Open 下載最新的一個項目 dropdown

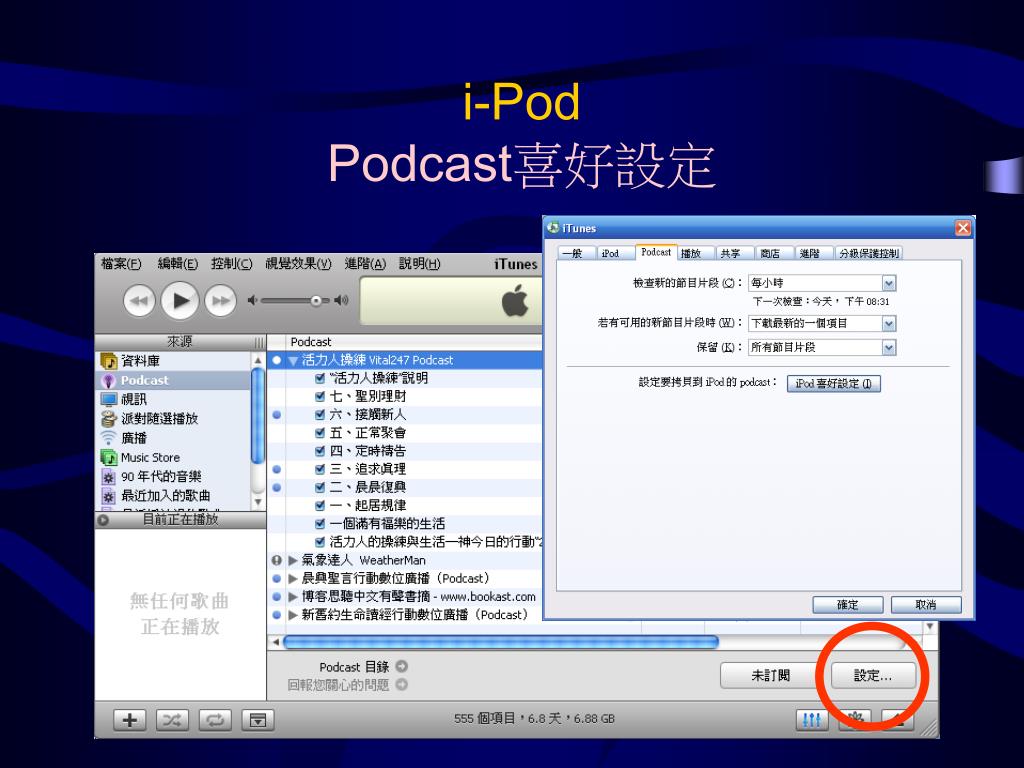tap(822, 323)
